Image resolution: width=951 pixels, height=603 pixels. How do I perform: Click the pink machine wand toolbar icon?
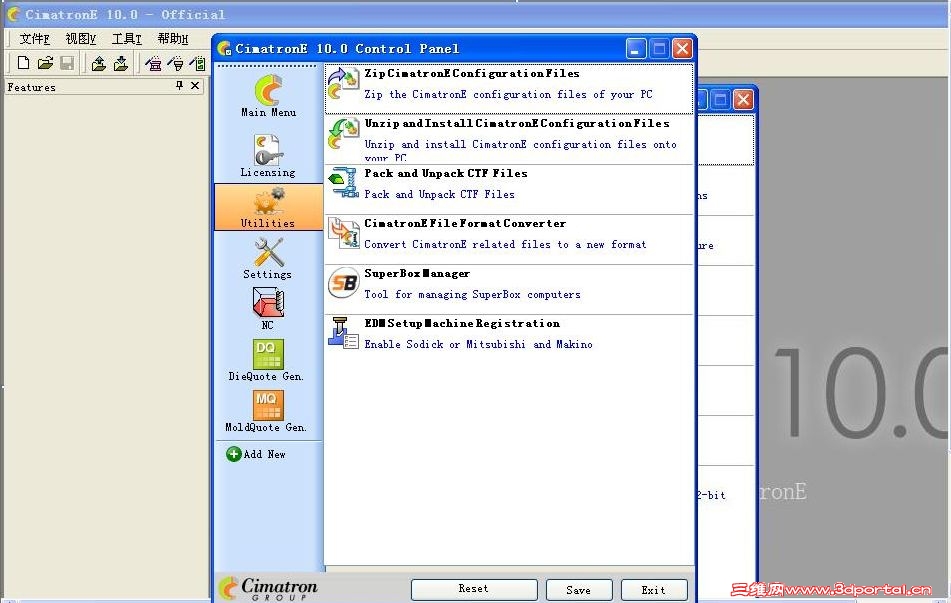[153, 63]
